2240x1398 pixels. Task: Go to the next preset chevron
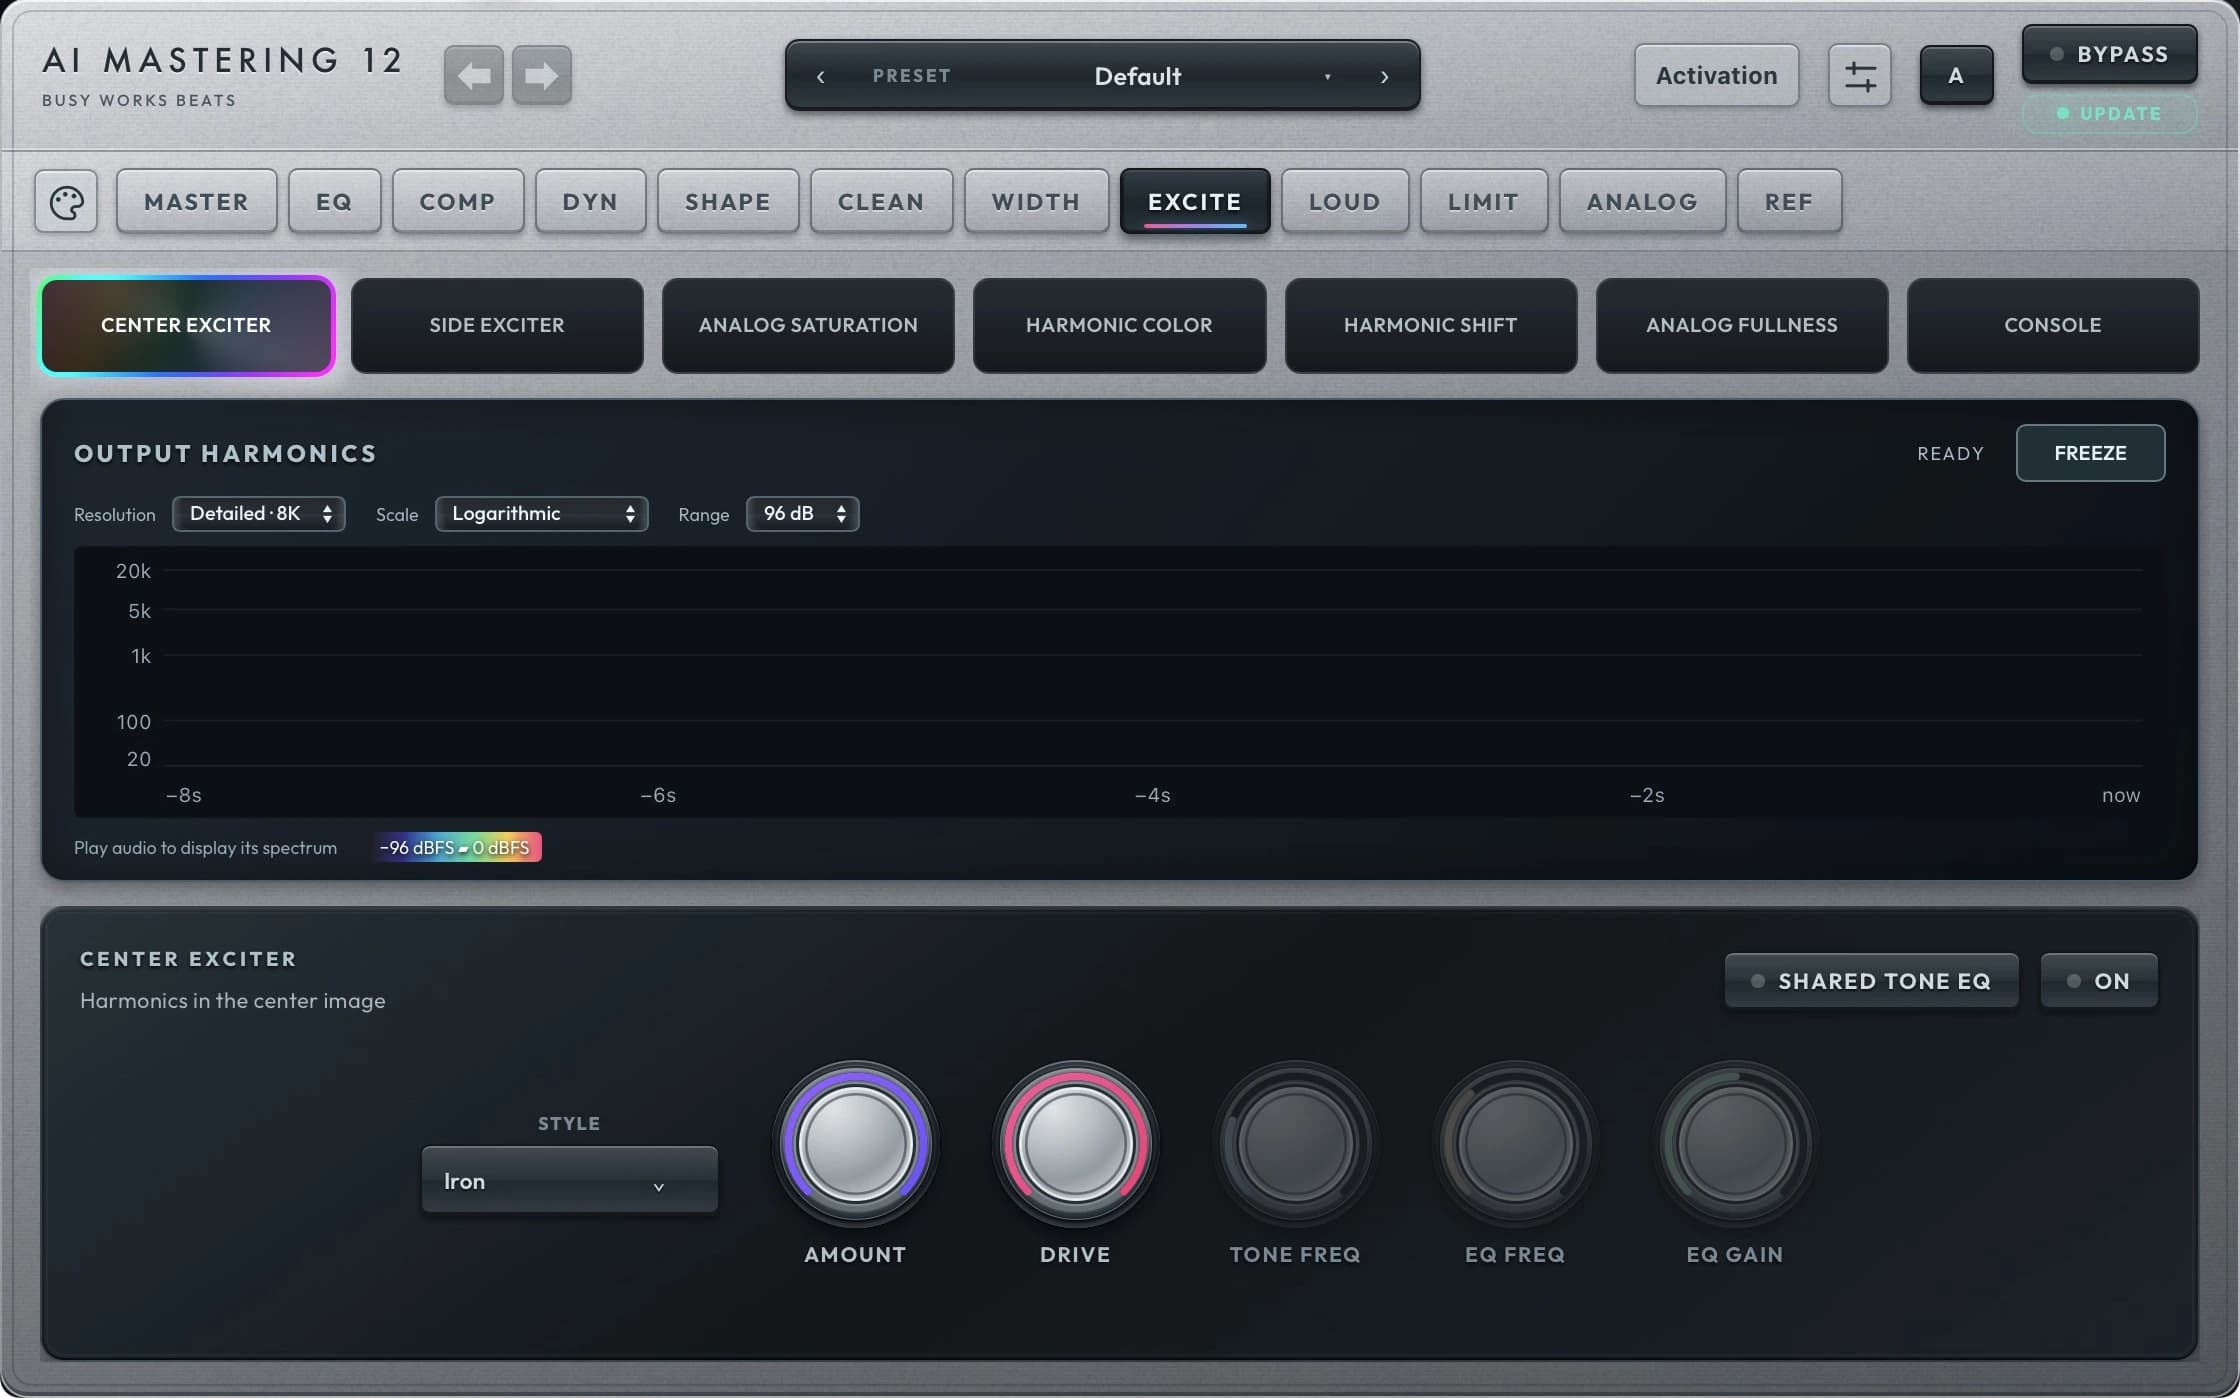click(1385, 76)
